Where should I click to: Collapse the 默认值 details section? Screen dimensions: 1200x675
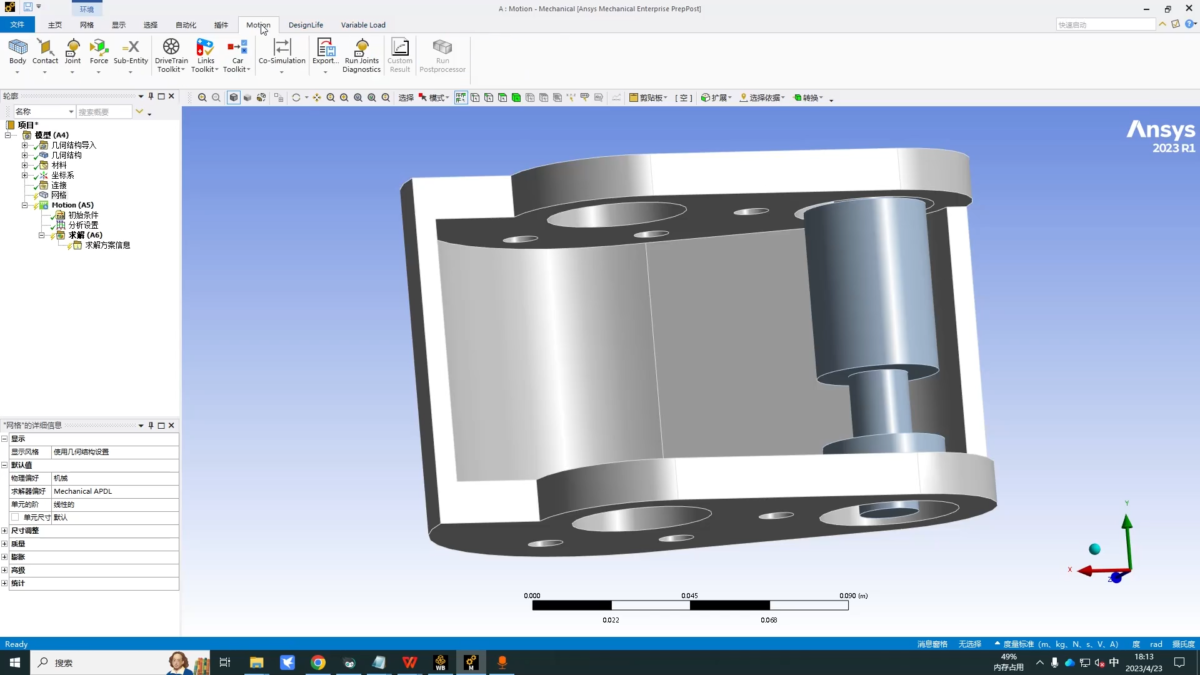[5, 465]
